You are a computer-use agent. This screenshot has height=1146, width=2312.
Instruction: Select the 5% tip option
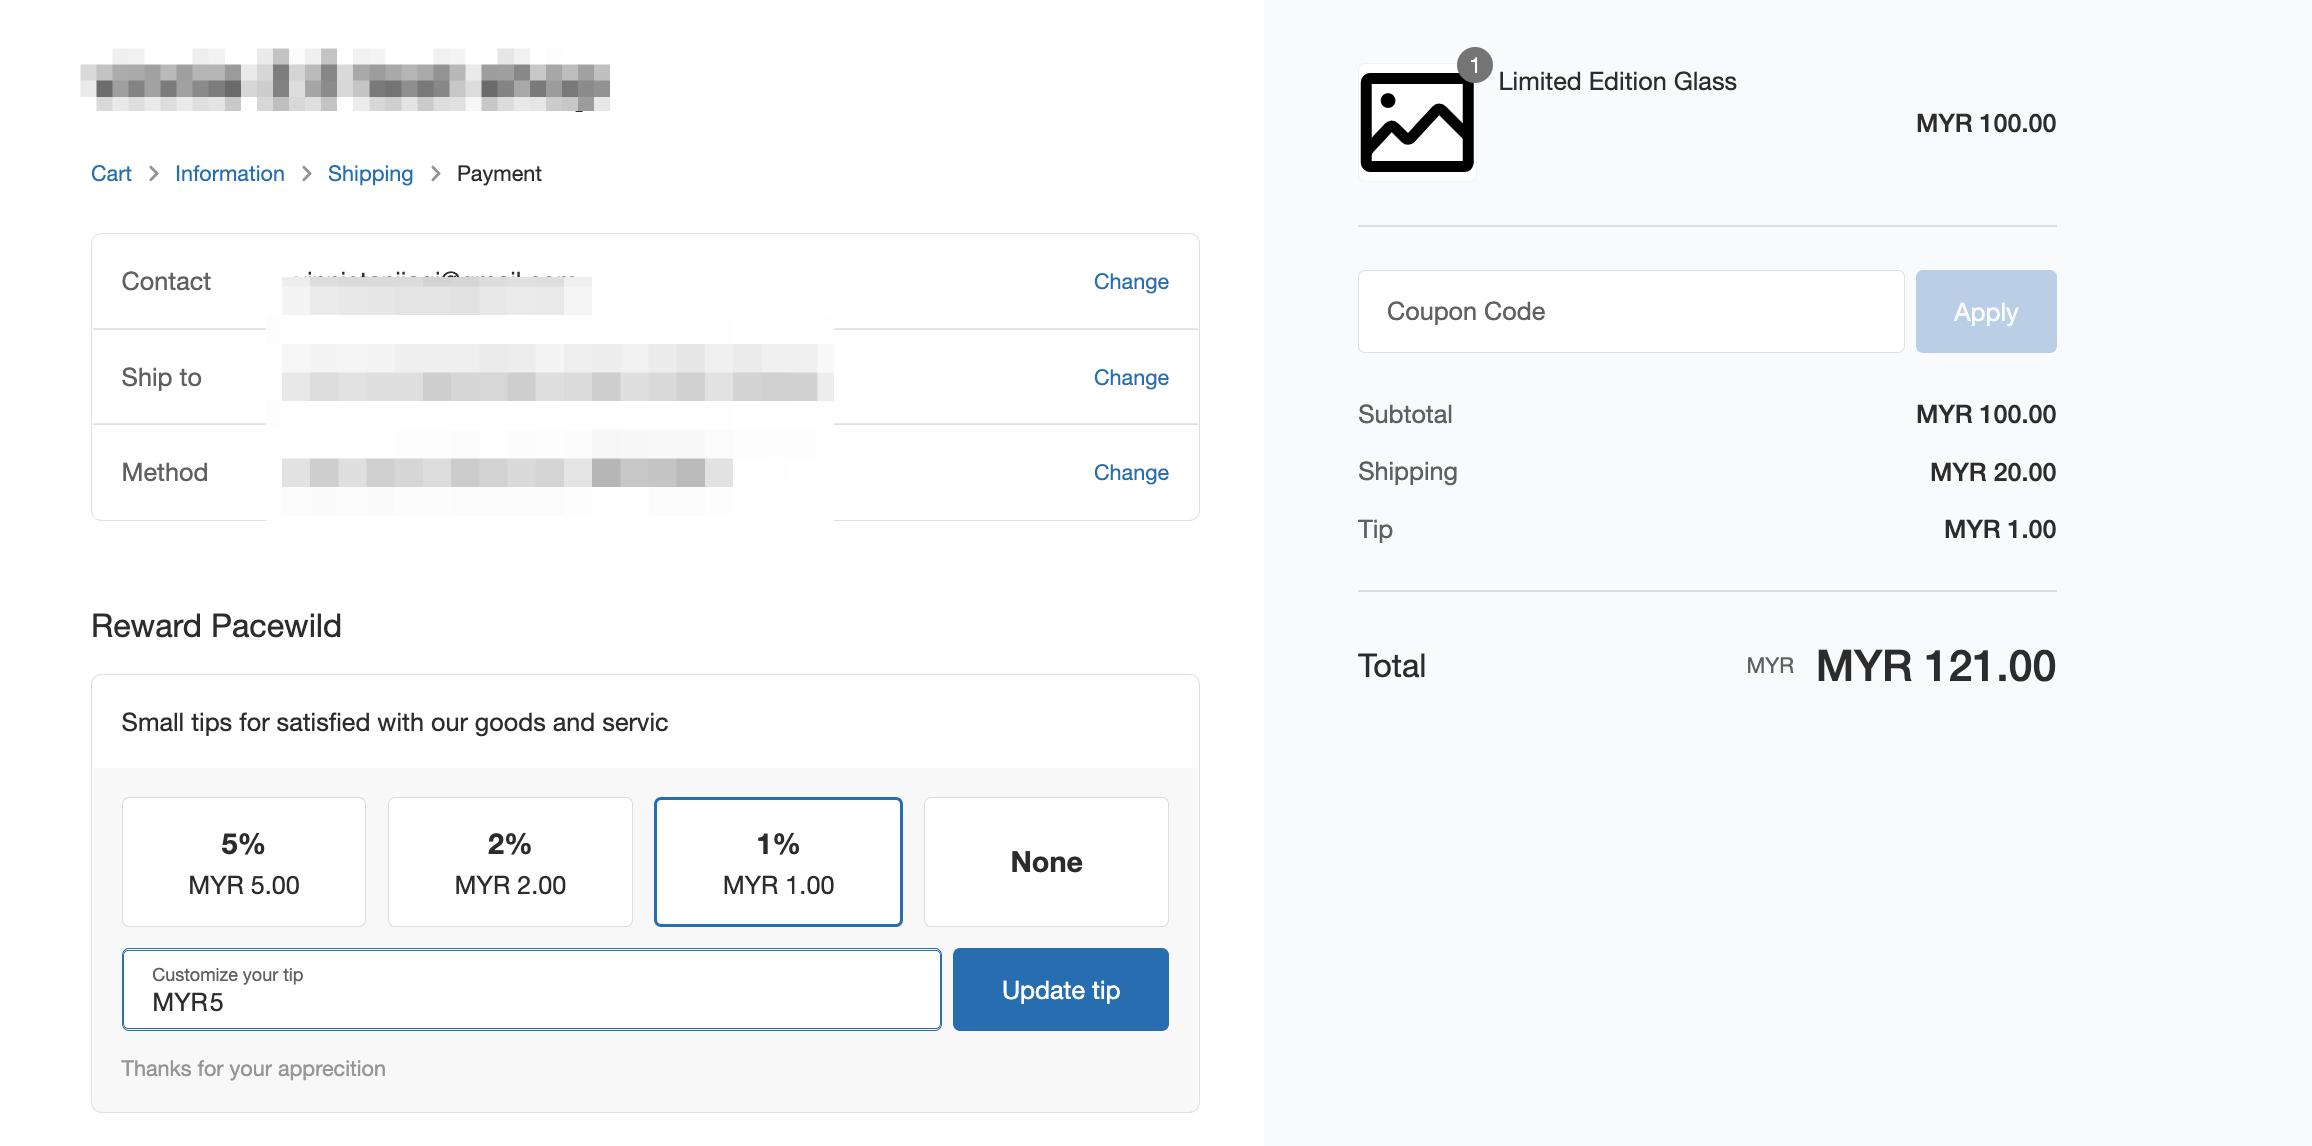(244, 862)
